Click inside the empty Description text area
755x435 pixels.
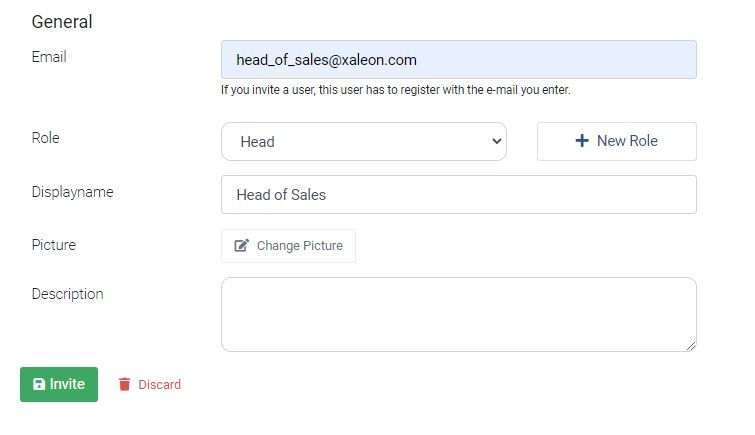459,315
